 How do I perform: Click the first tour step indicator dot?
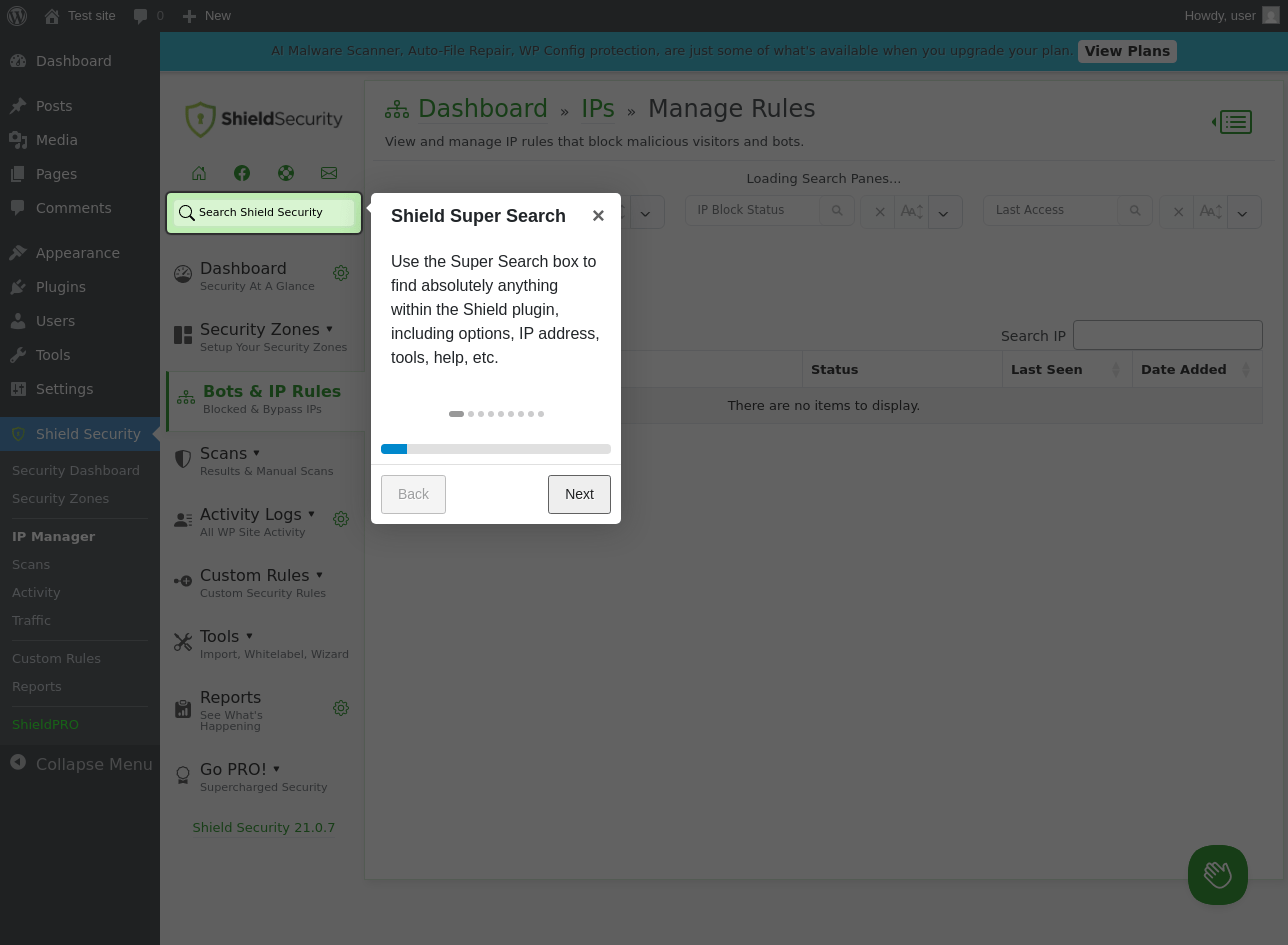pyautogui.click(x=456, y=414)
